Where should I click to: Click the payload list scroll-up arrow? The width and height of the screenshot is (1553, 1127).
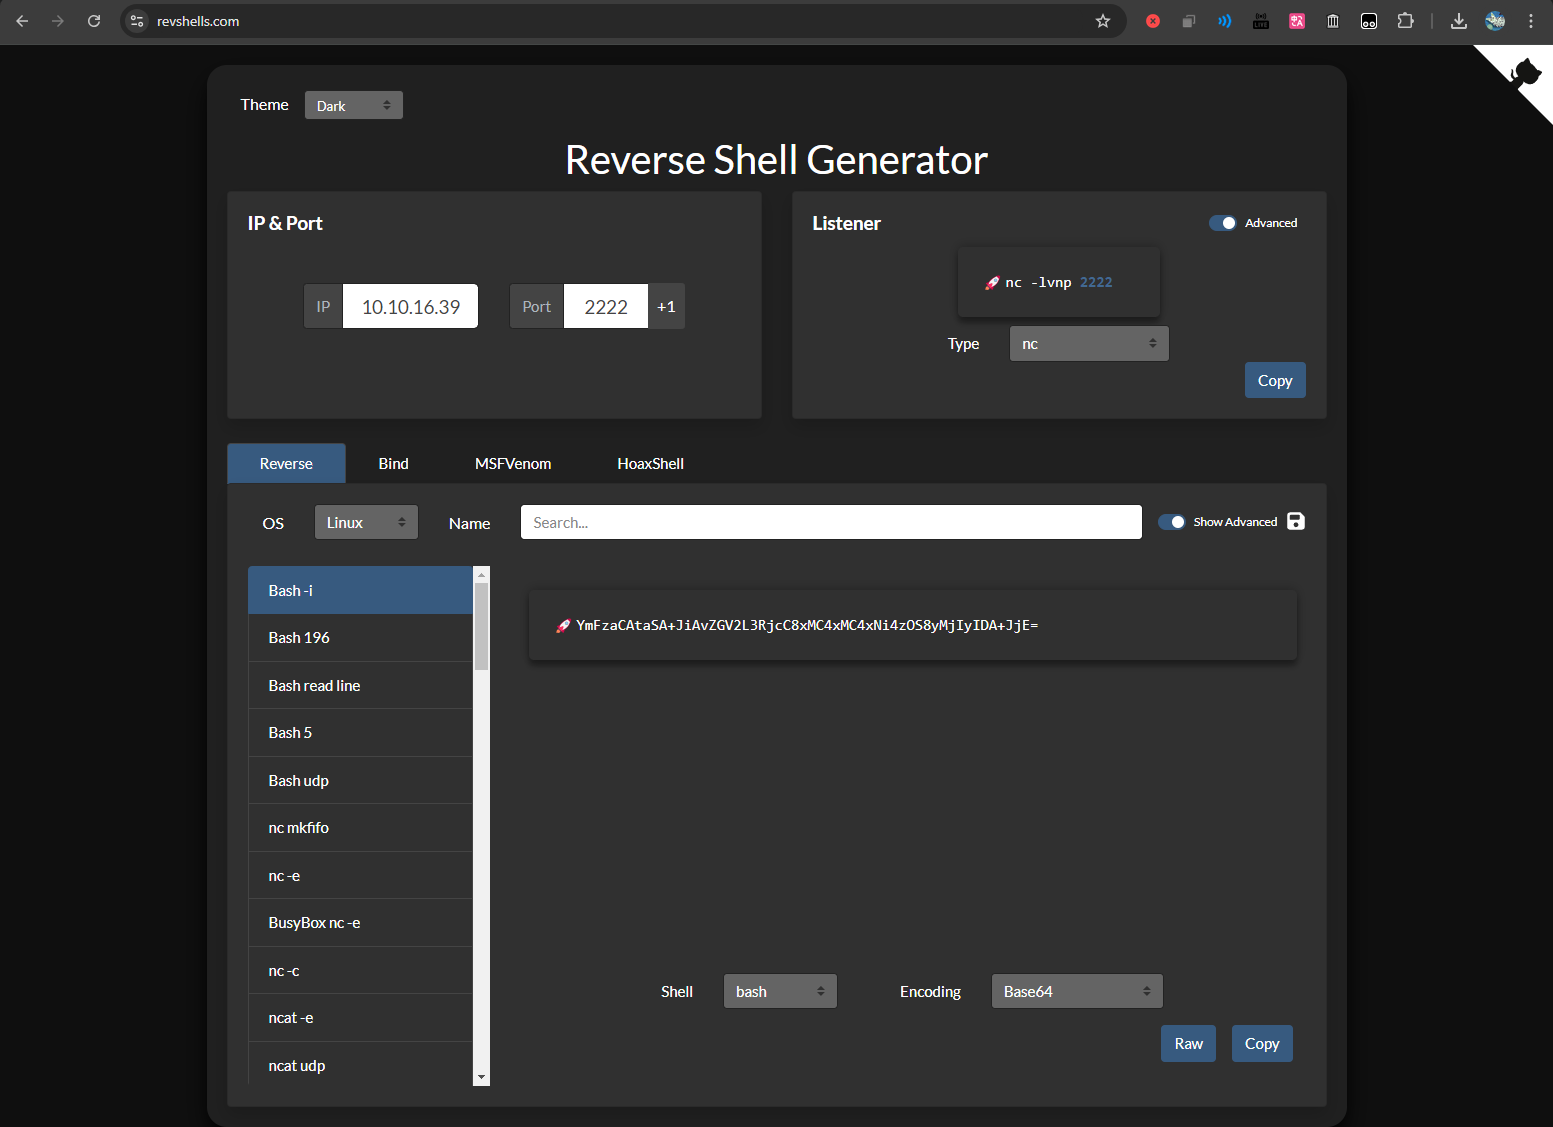click(x=482, y=574)
